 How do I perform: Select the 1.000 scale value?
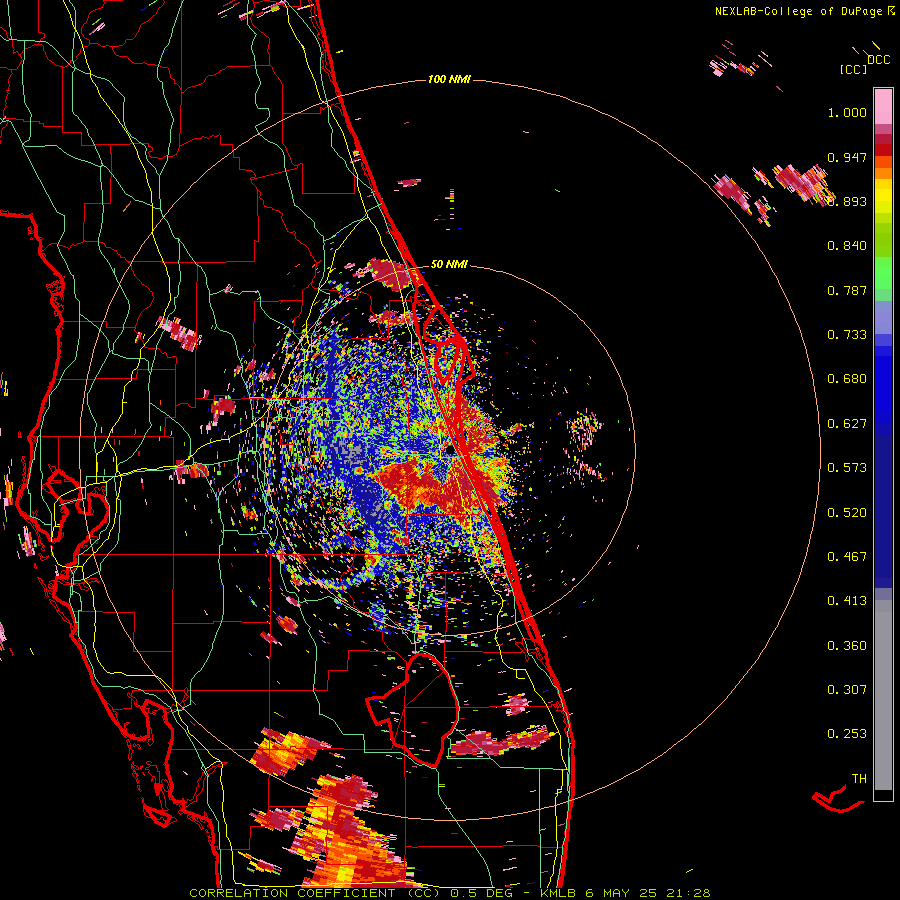(x=847, y=112)
